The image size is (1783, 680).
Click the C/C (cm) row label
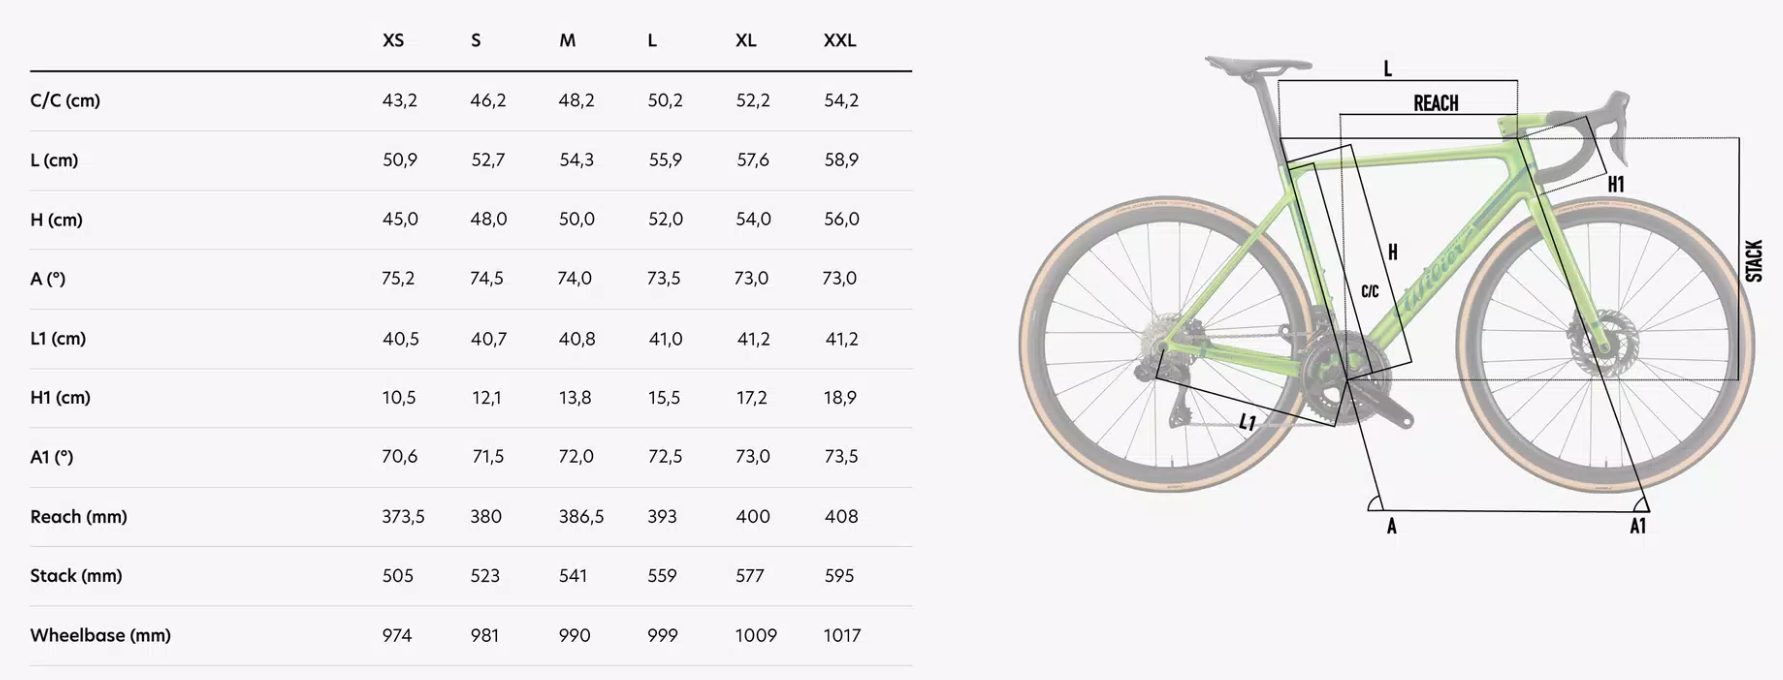[65, 100]
